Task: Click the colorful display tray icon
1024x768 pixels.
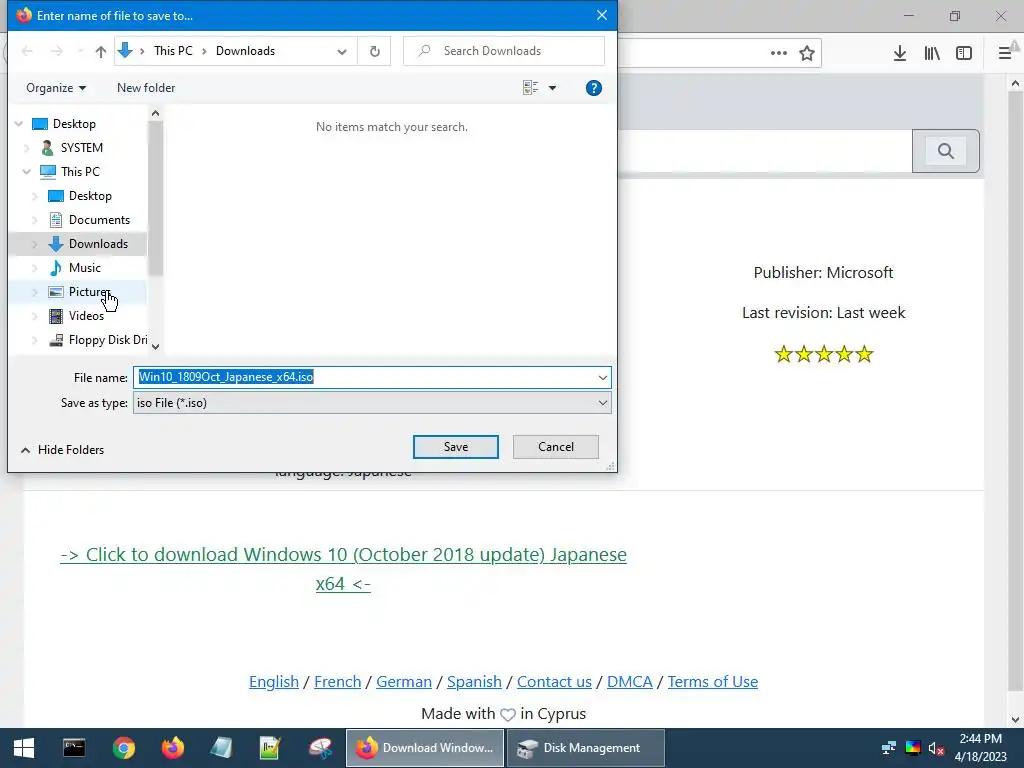Action: coord(912,748)
